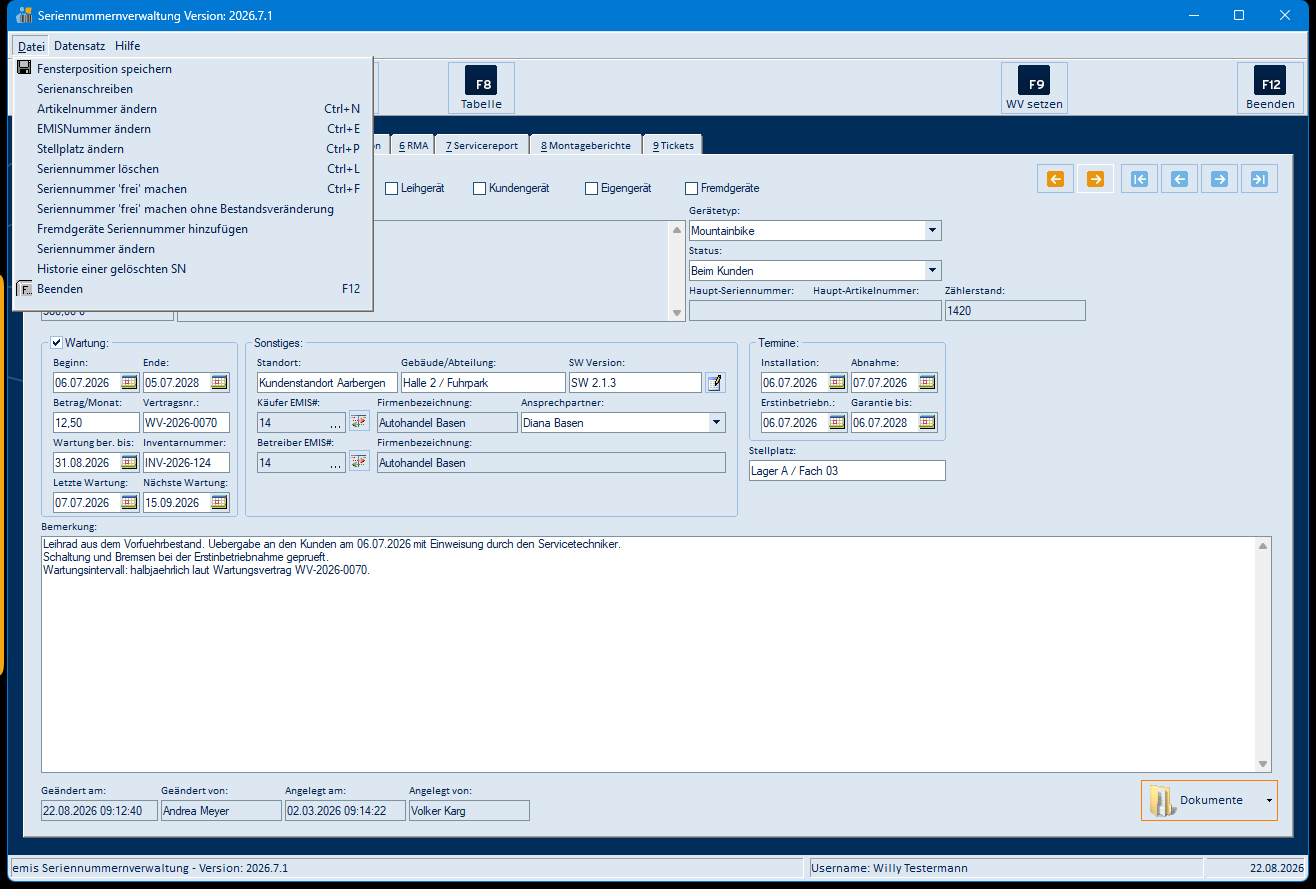
Task: Open the Hilfe menu
Action: 128,46
